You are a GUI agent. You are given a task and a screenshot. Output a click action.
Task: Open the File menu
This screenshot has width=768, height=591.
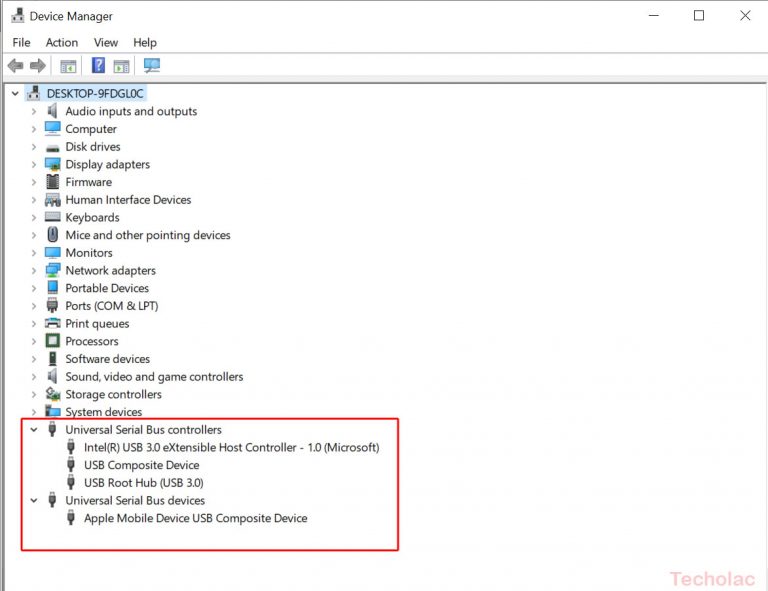(21, 43)
